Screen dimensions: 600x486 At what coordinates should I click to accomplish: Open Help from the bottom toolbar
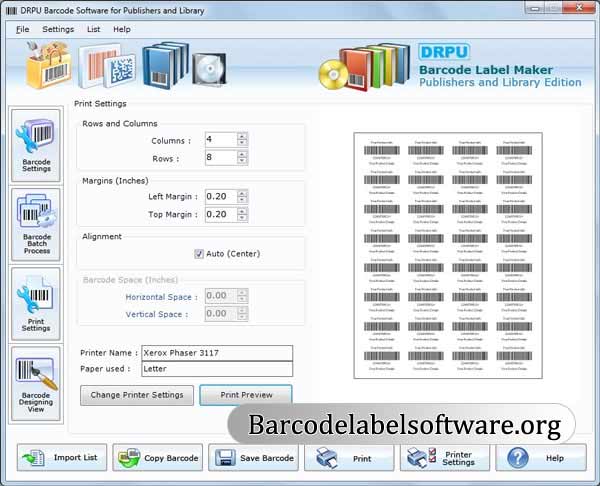pyautogui.click(x=541, y=457)
